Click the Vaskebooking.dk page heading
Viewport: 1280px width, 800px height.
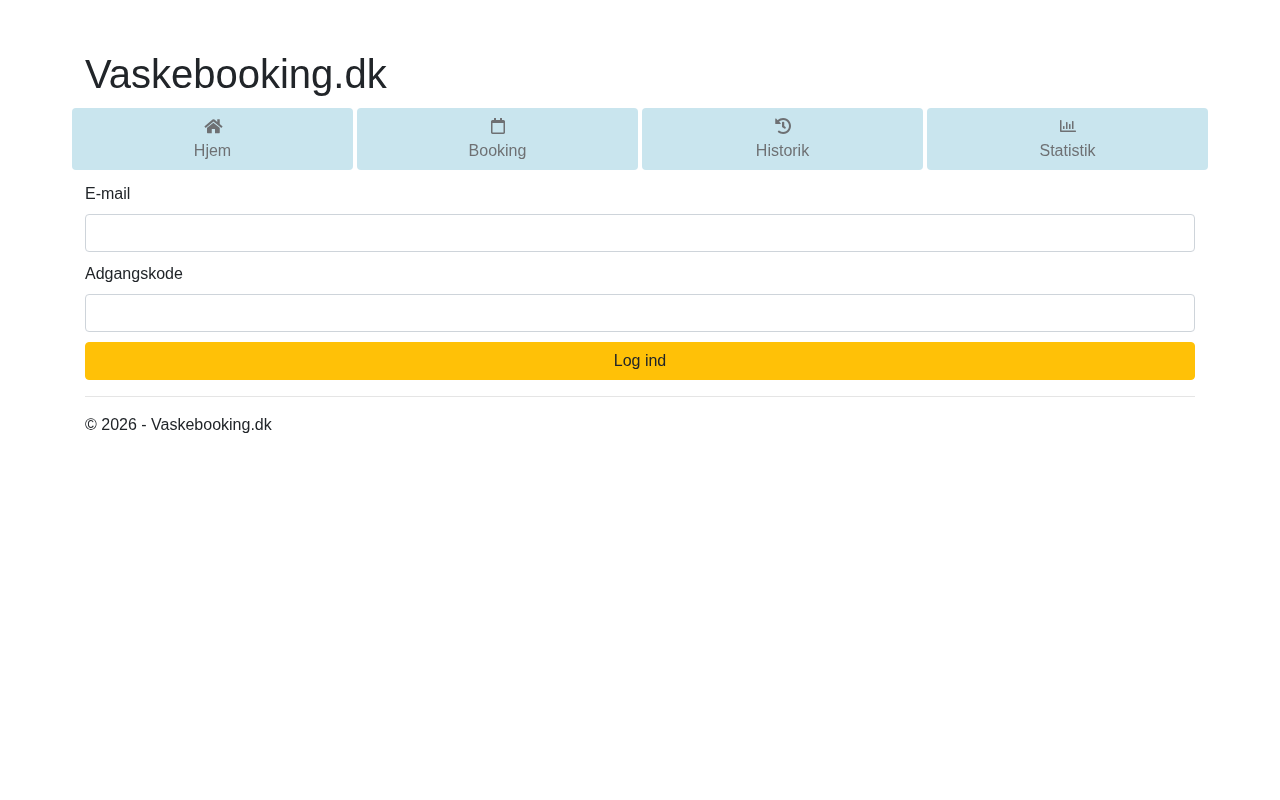coord(236,74)
